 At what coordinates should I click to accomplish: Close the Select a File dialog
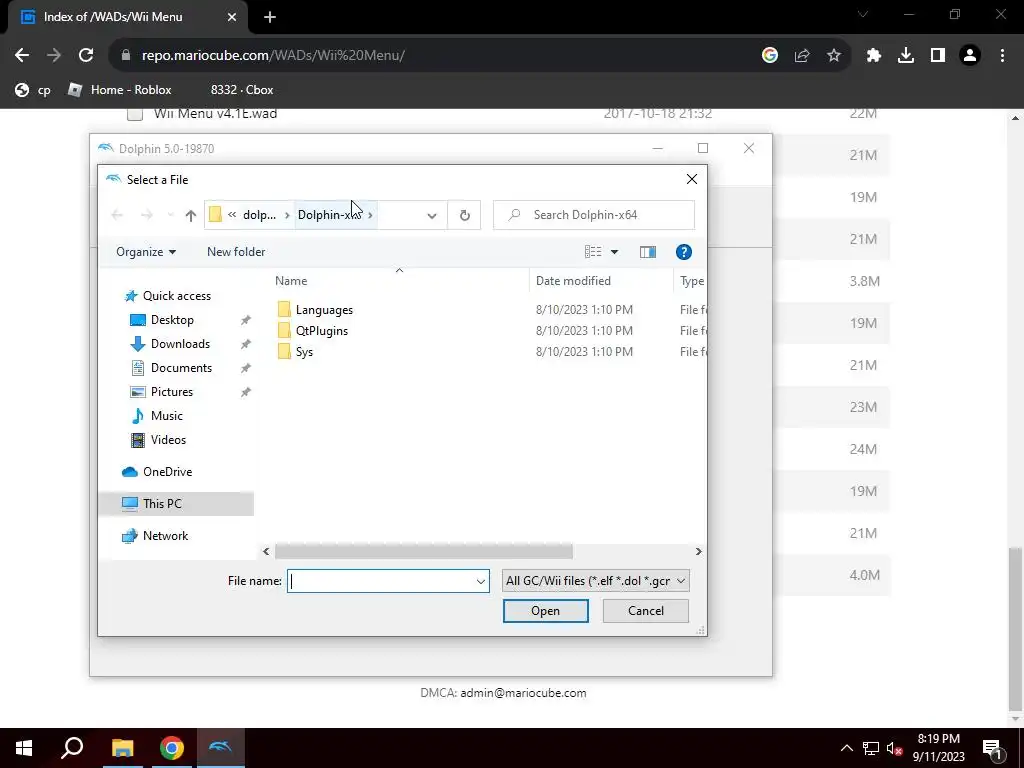[692, 179]
